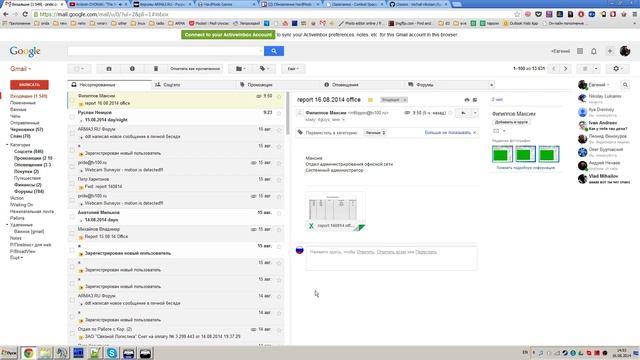Open the More actions dropdown in toolbar
Viewport: 640px width, 360px height.
[x=293, y=69]
